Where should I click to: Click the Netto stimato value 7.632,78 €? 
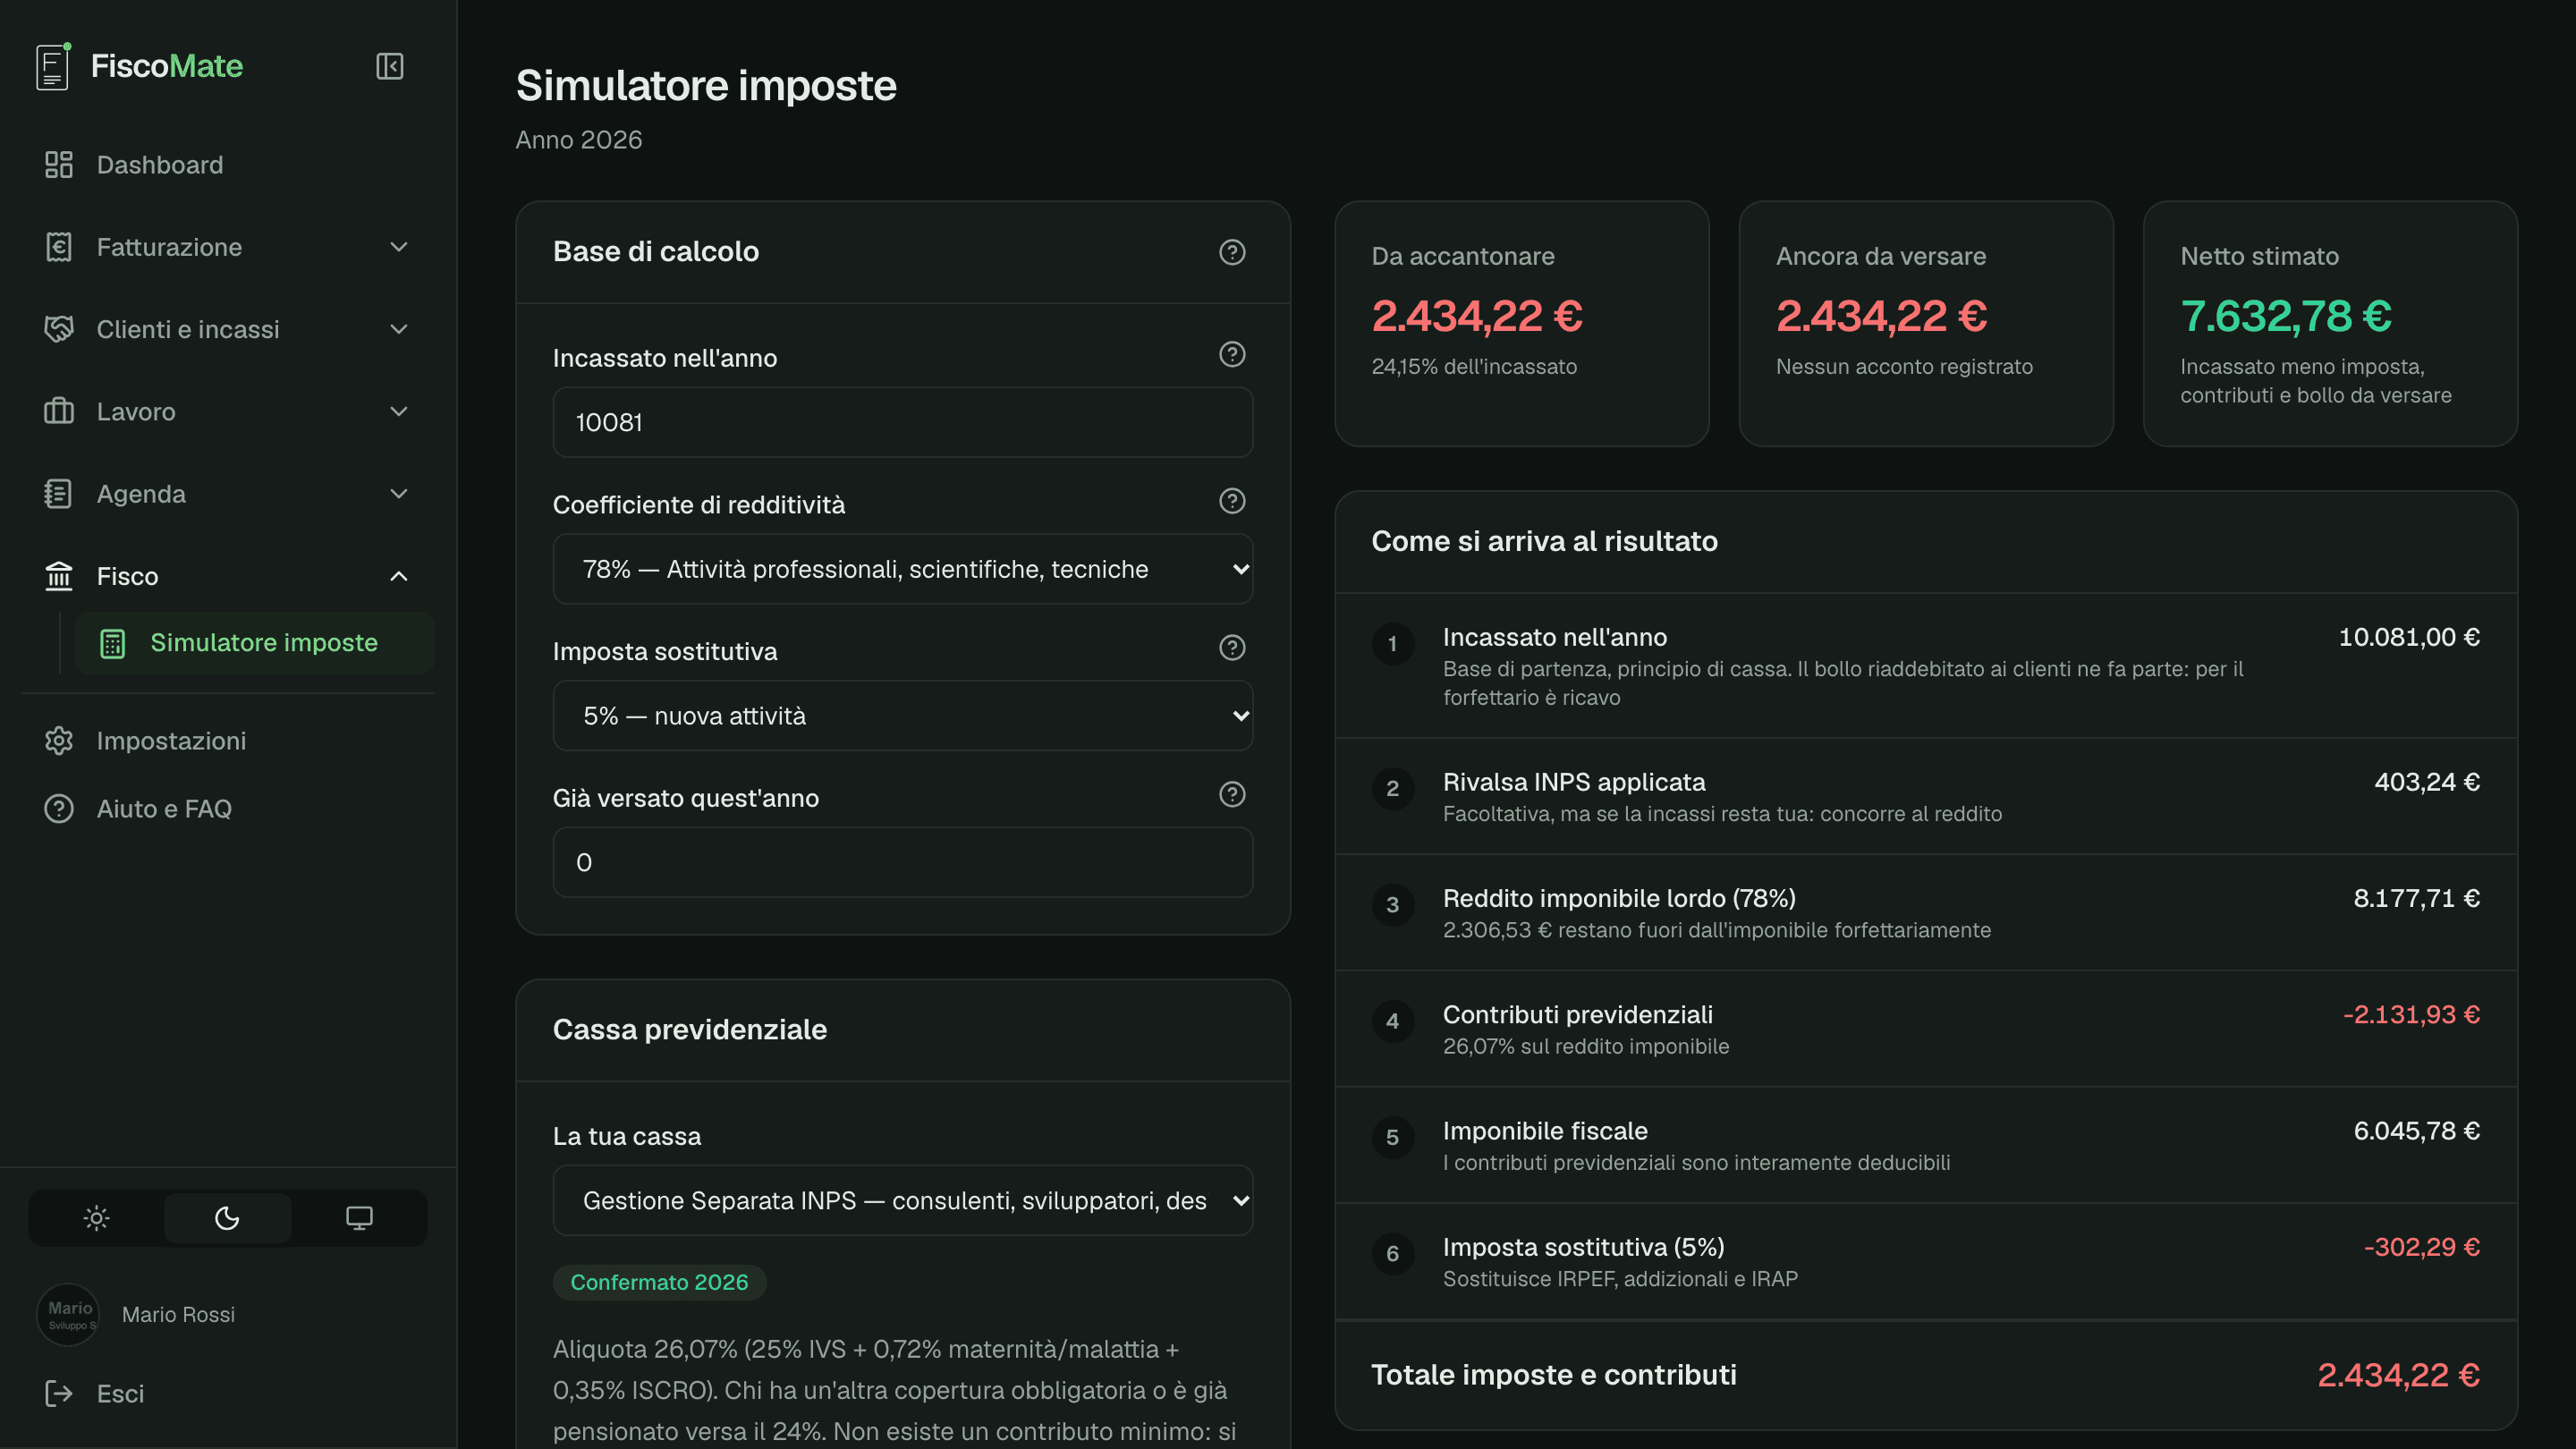pos(2286,317)
